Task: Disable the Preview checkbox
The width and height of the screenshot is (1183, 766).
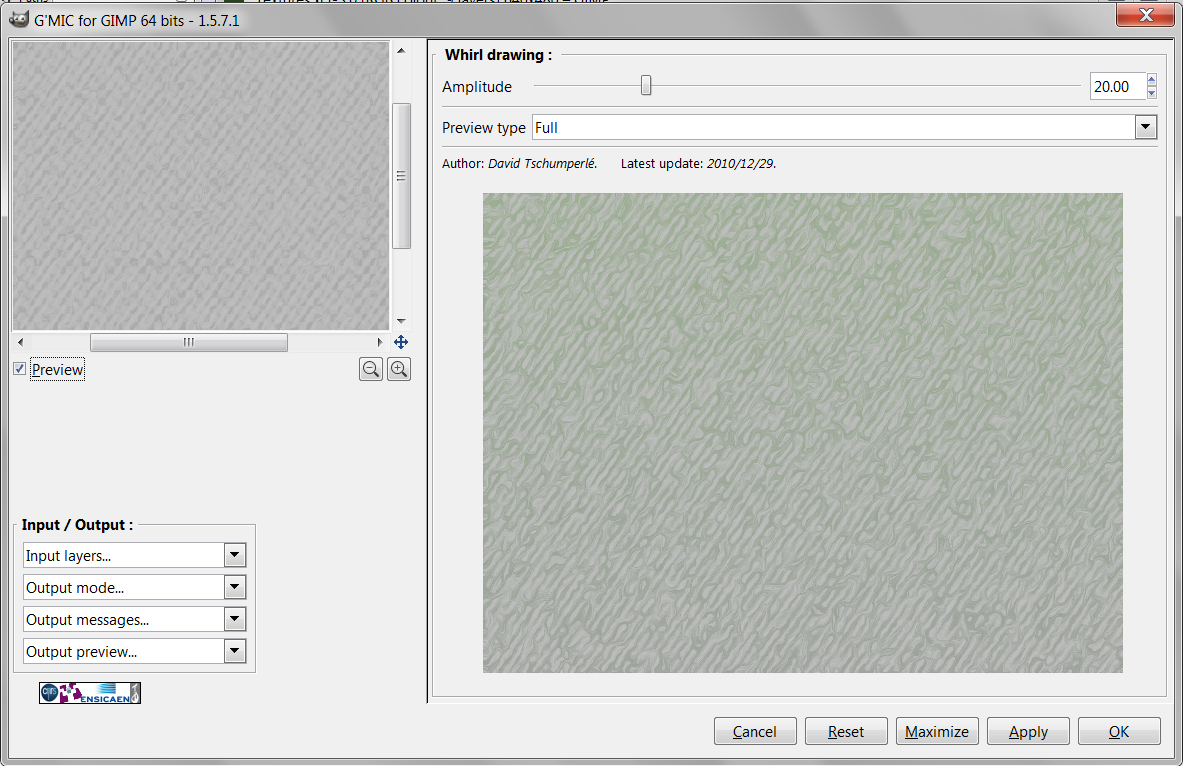Action: [19, 368]
